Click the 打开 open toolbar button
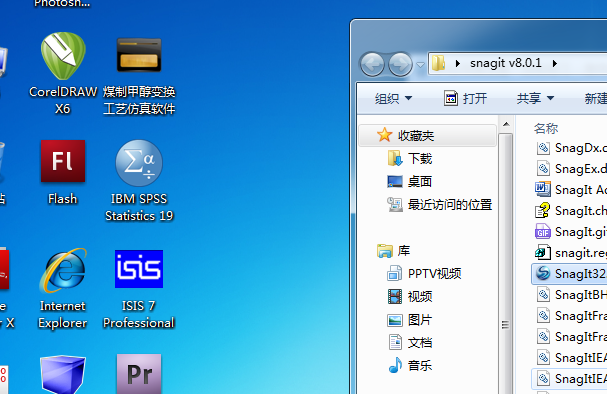The height and width of the screenshot is (394, 607). [465, 98]
